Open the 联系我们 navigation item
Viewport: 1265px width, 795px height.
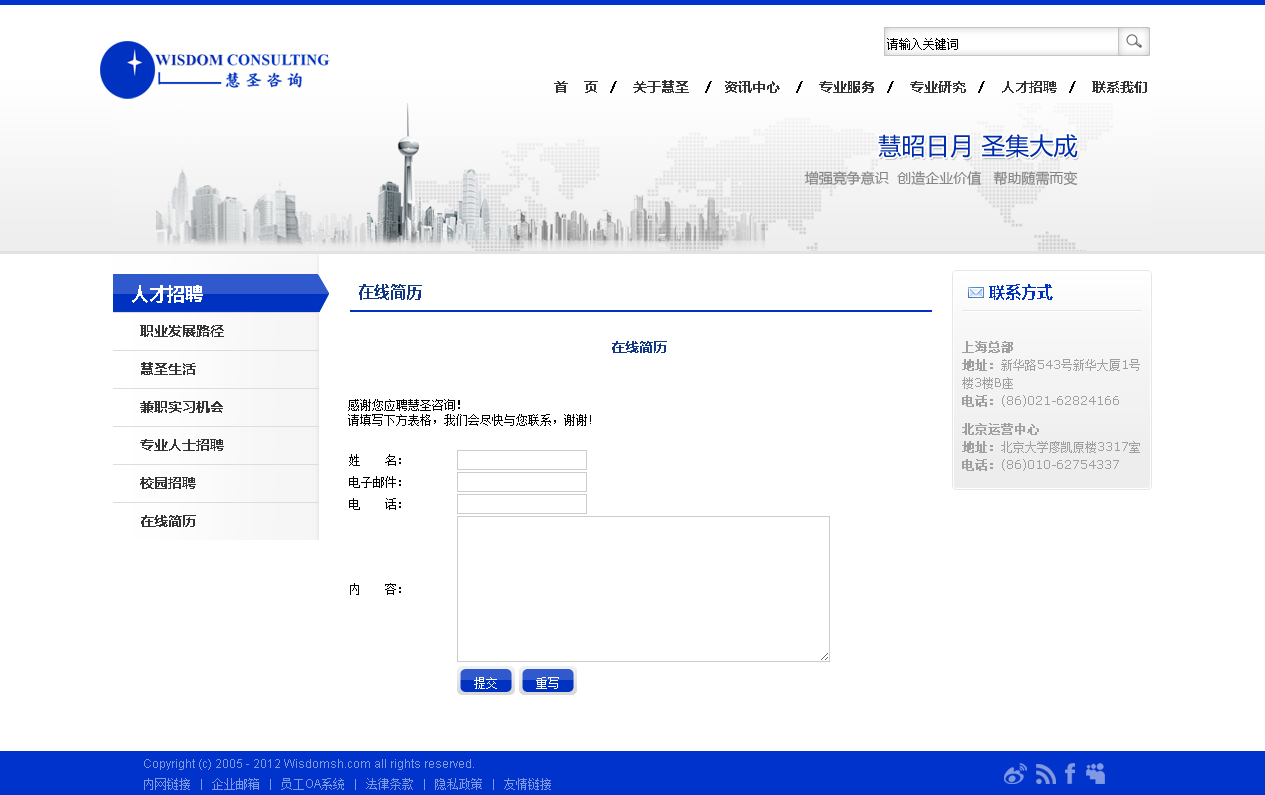1119,88
